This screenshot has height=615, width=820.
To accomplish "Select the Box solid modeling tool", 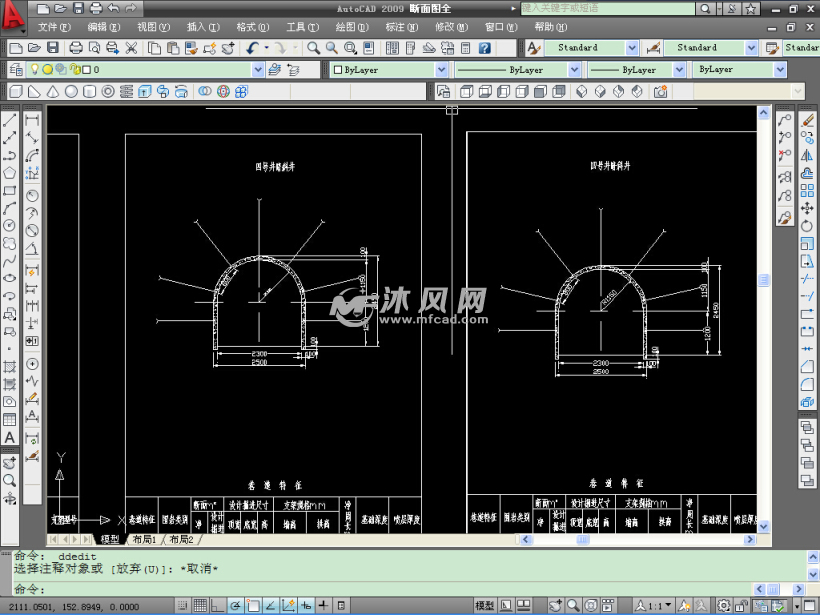I will pos(16,92).
